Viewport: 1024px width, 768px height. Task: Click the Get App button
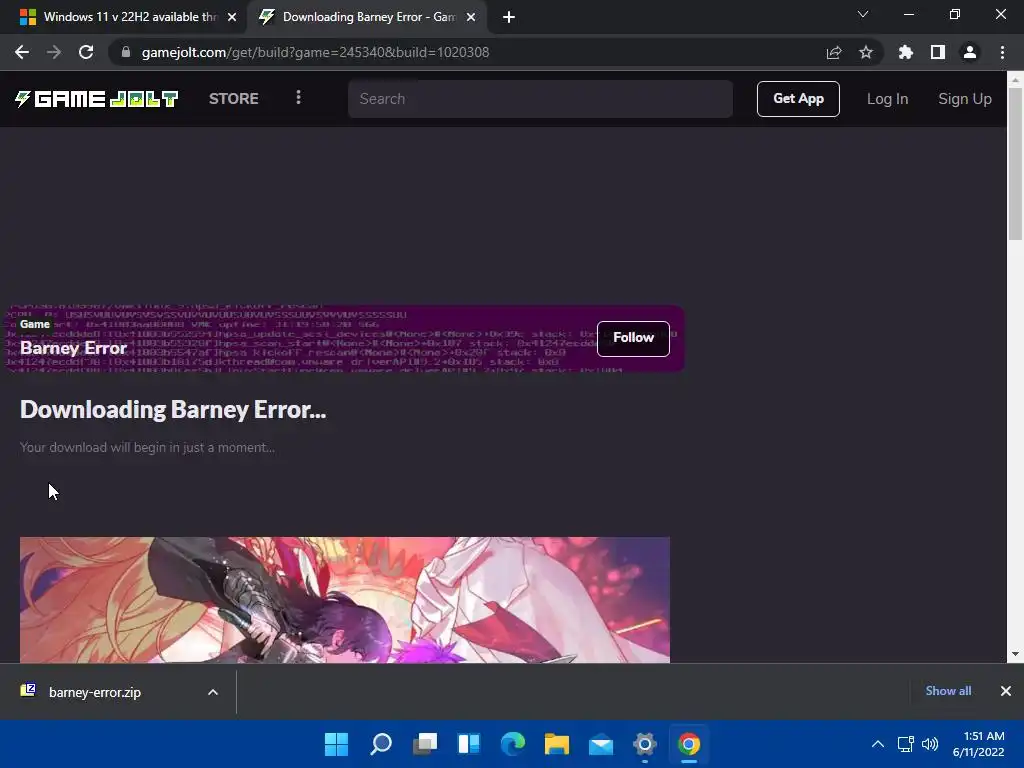(x=798, y=99)
